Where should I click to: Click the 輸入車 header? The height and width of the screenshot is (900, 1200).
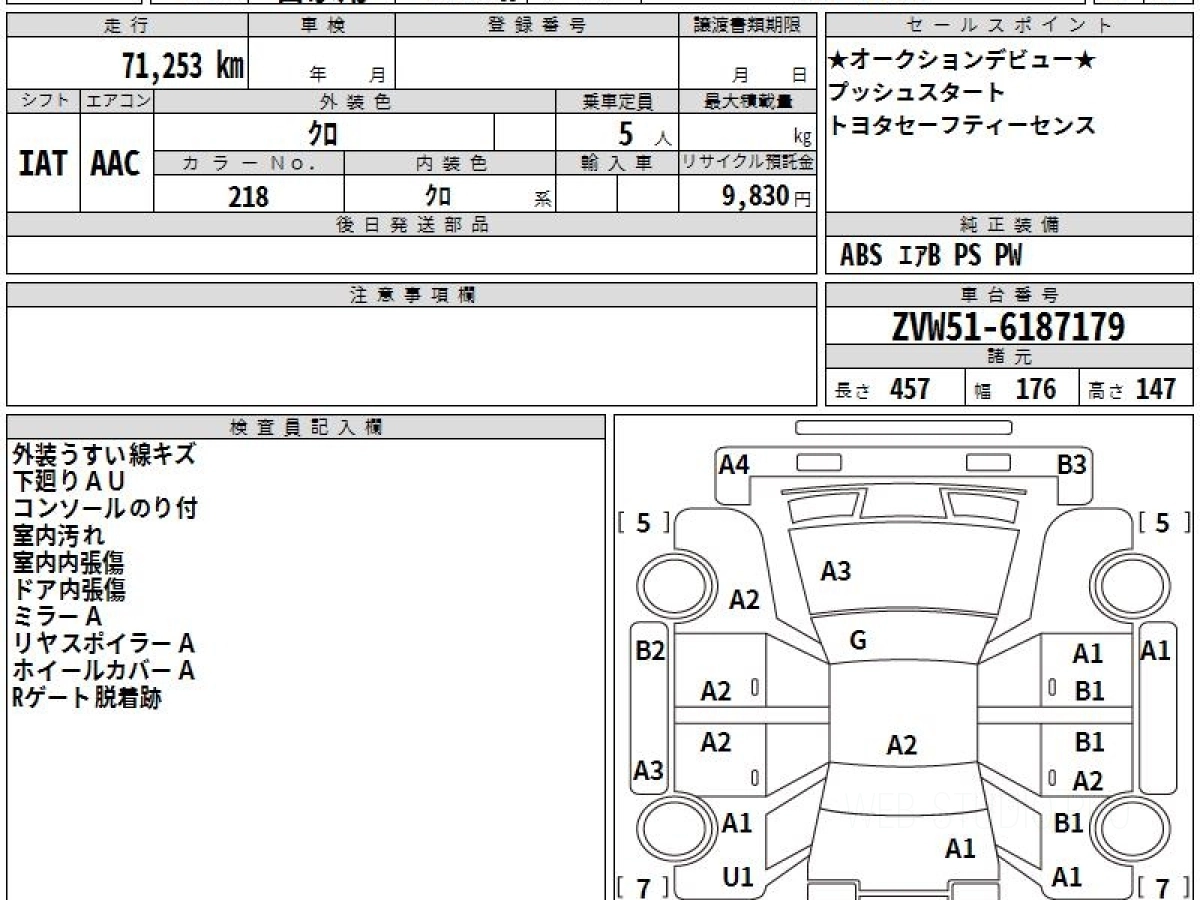(x=617, y=163)
